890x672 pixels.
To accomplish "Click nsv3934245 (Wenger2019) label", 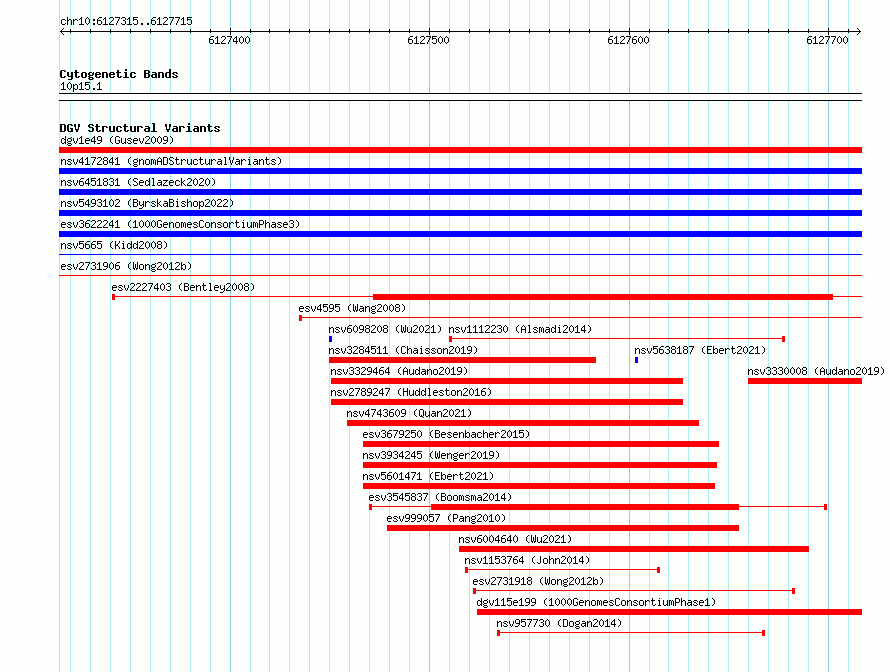I will coord(431,455).
